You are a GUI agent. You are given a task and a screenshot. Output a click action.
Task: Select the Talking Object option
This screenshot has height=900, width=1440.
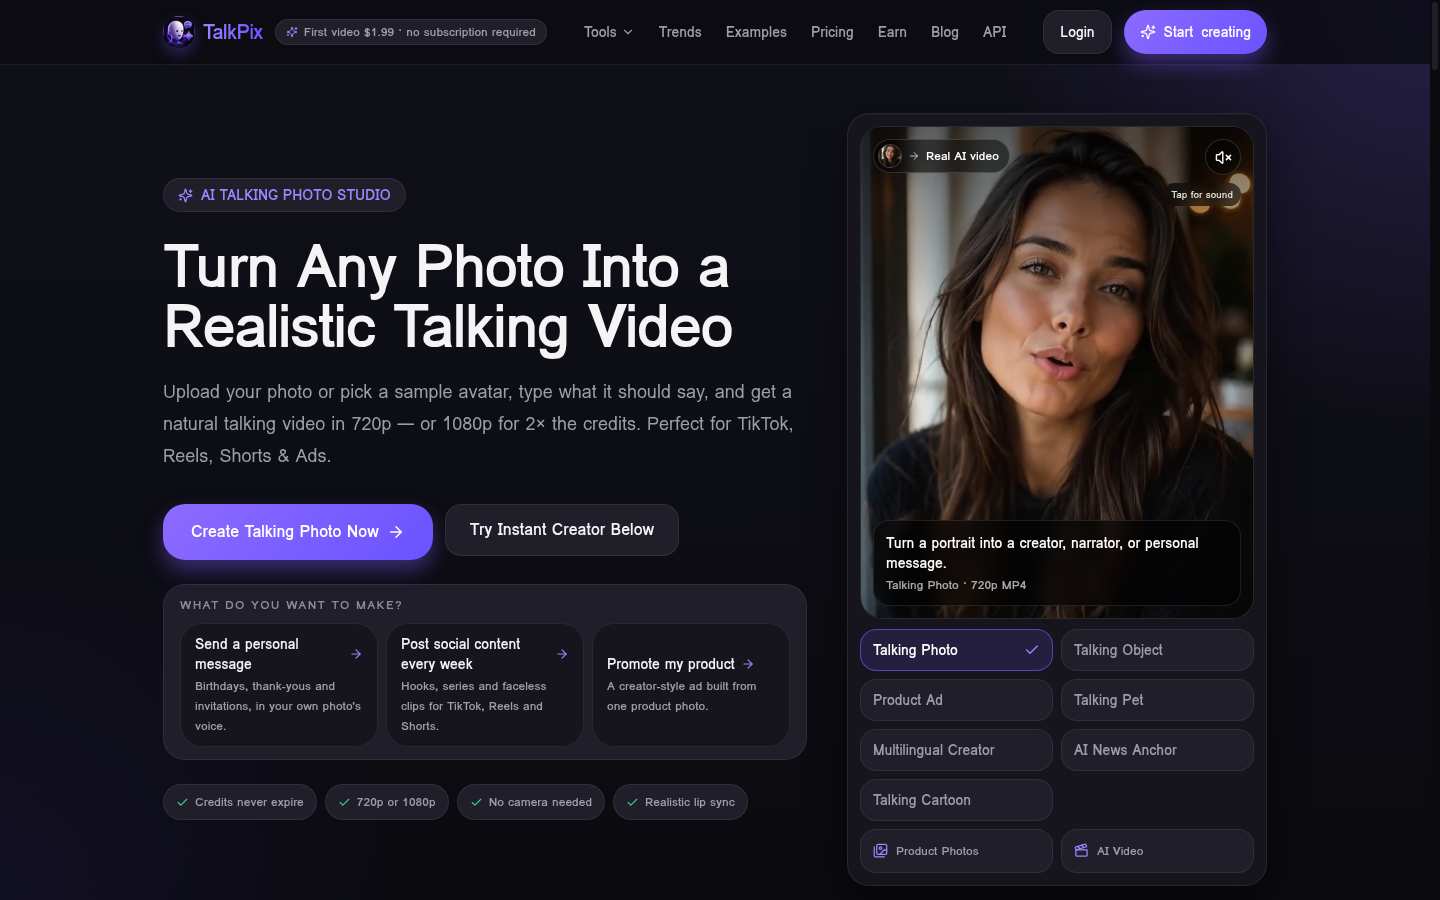pyautogui.click(x=1157, y=650)
